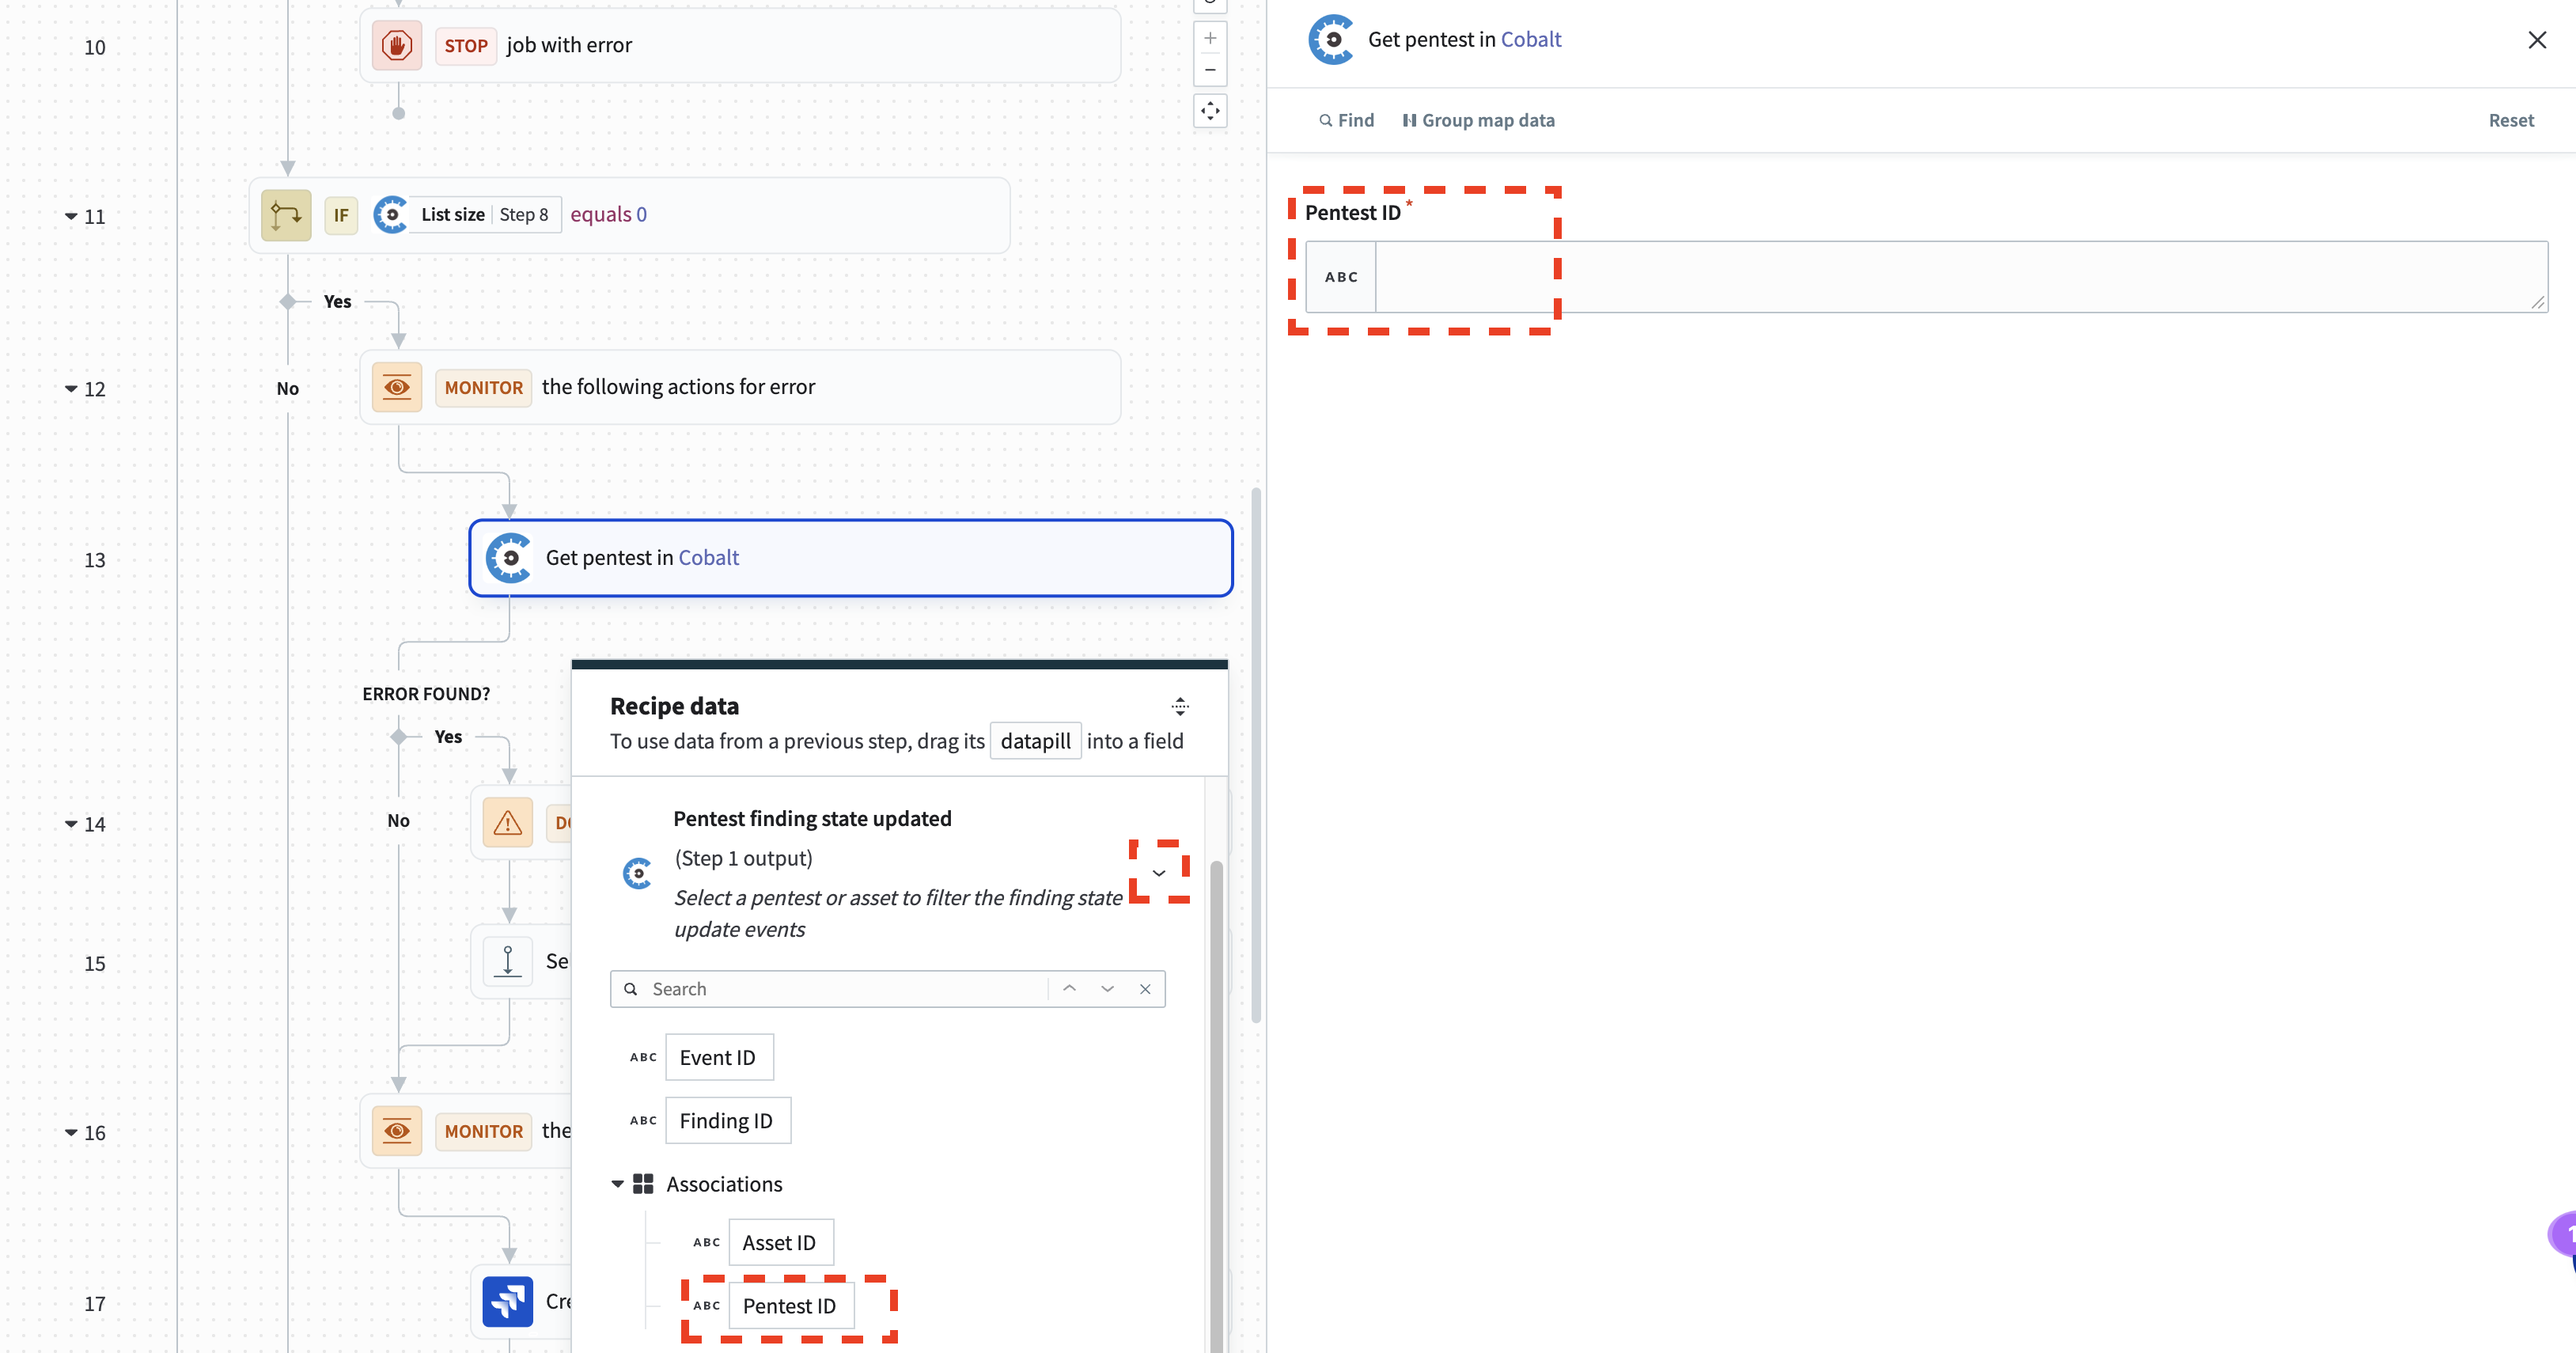
Task: Click the purple help badge at right edge
Action: [2563, 1234]
